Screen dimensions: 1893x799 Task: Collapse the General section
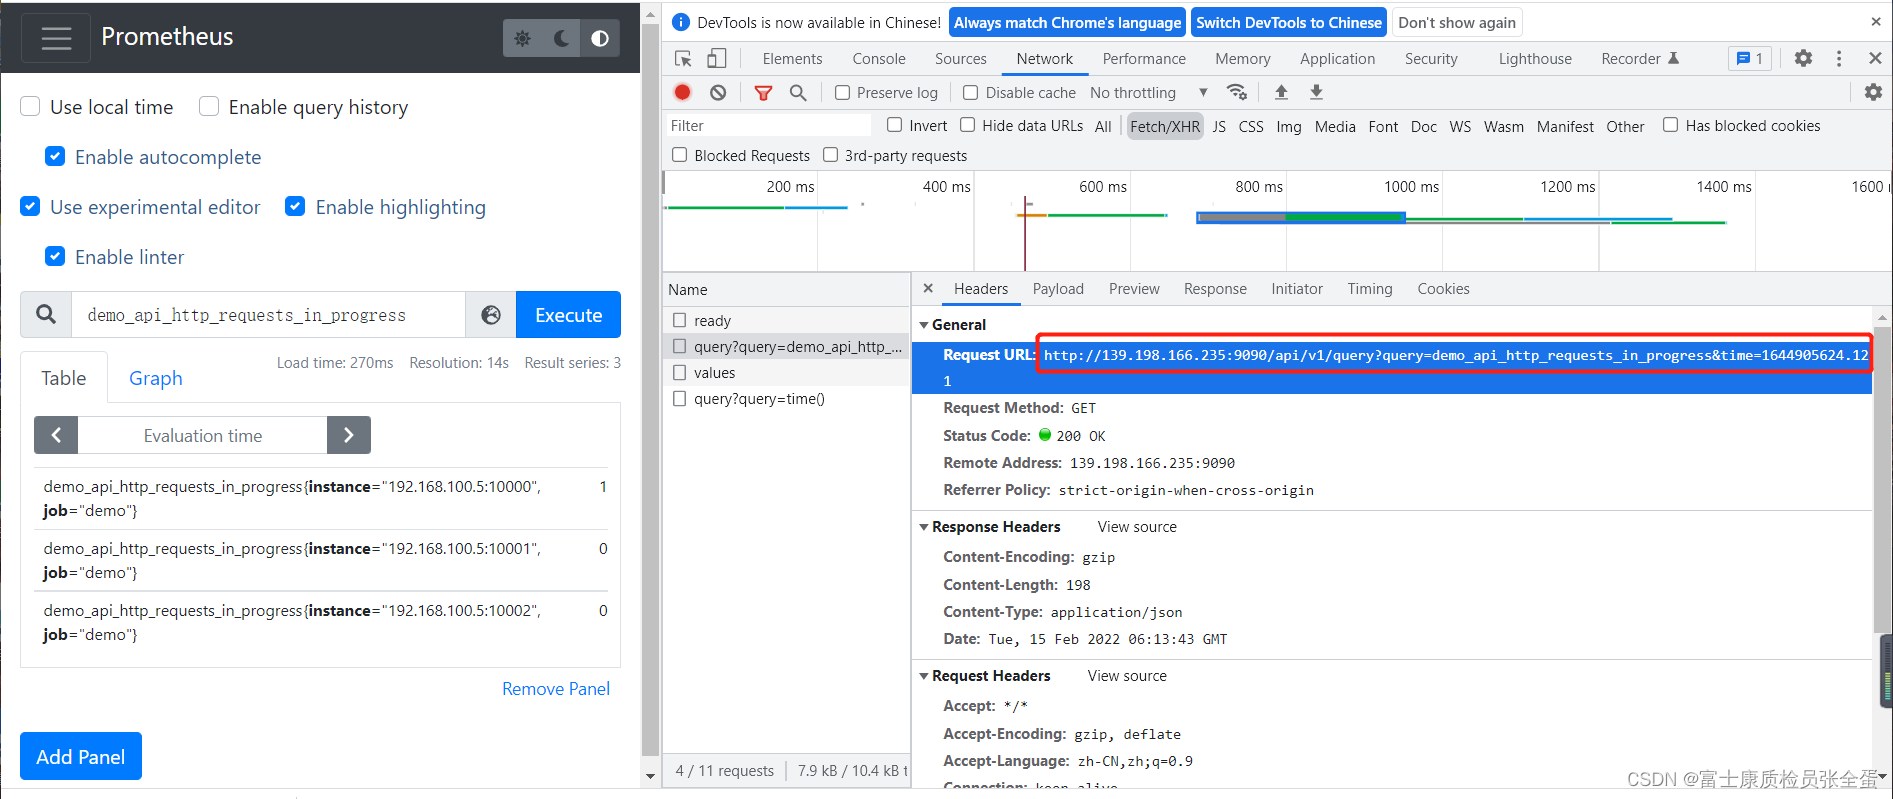924,325
